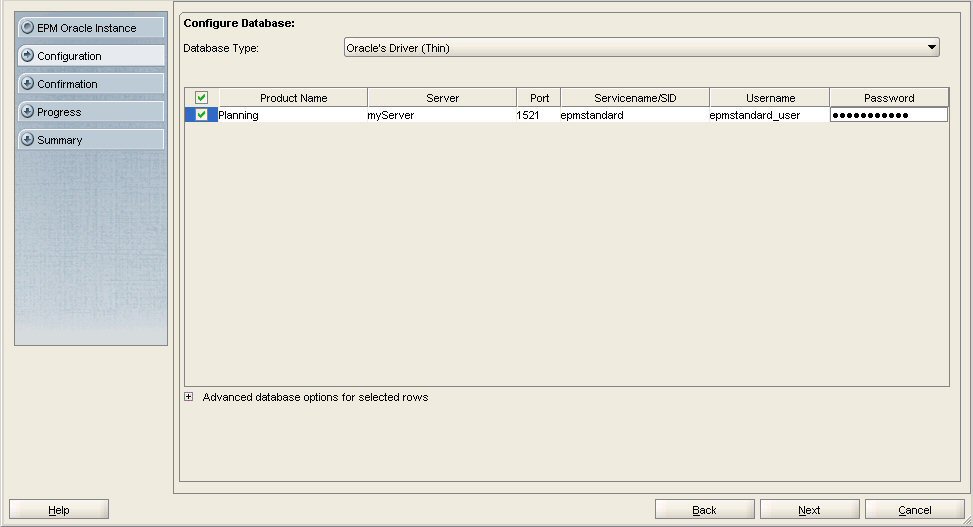Open the Database Type dropdown
The width and height of the screenshot is (973, 527).
642,47
